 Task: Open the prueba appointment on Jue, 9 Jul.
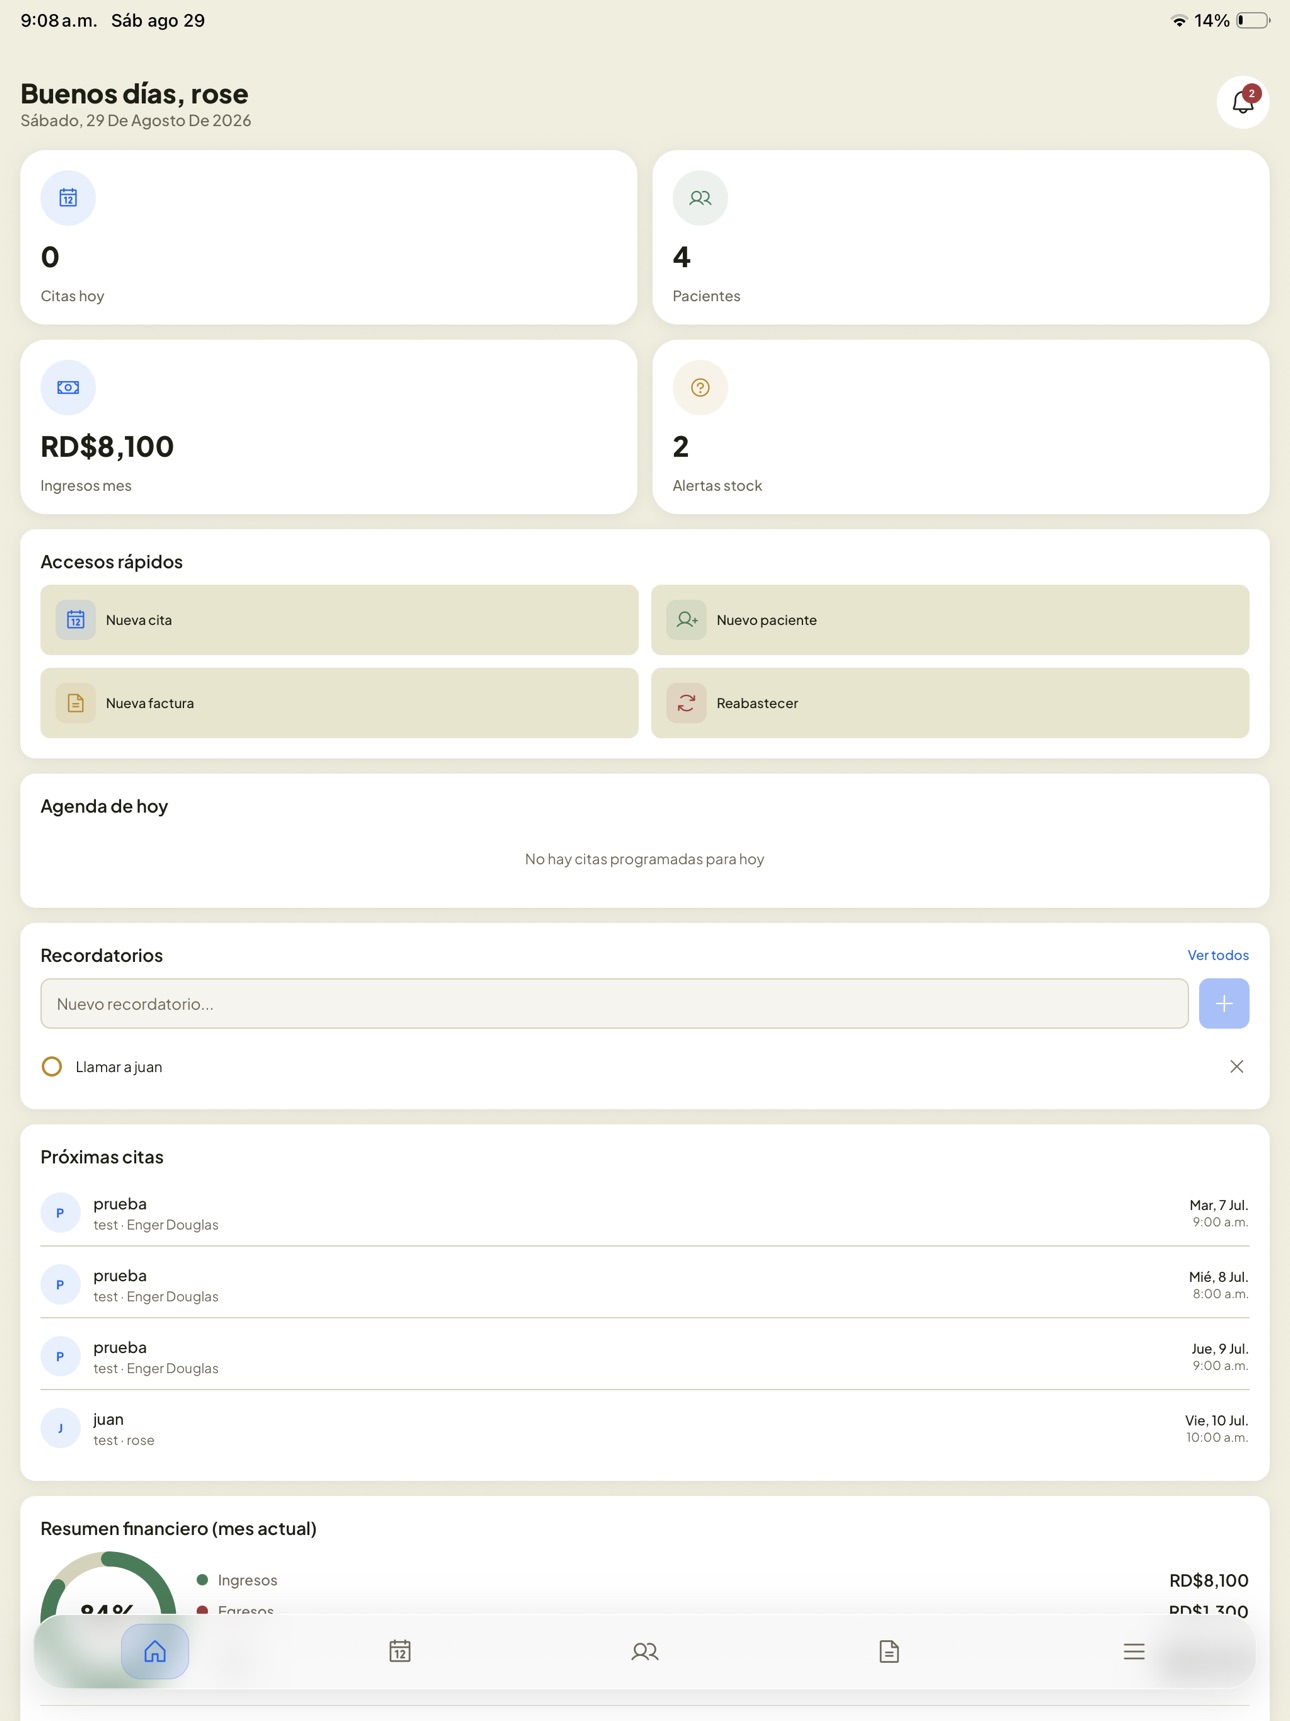(x=645, y=1356)
